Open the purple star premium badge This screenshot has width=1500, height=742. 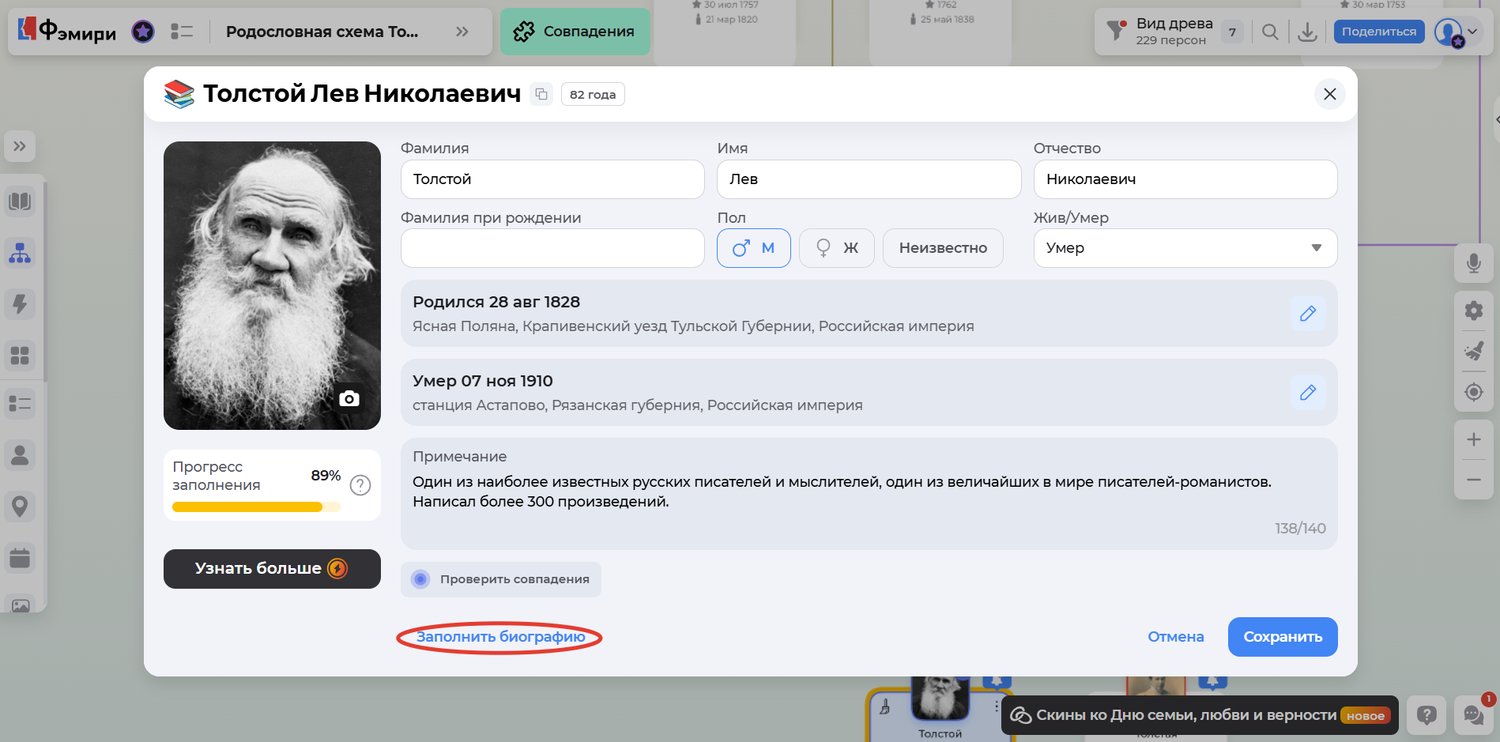tap(143, 32)
